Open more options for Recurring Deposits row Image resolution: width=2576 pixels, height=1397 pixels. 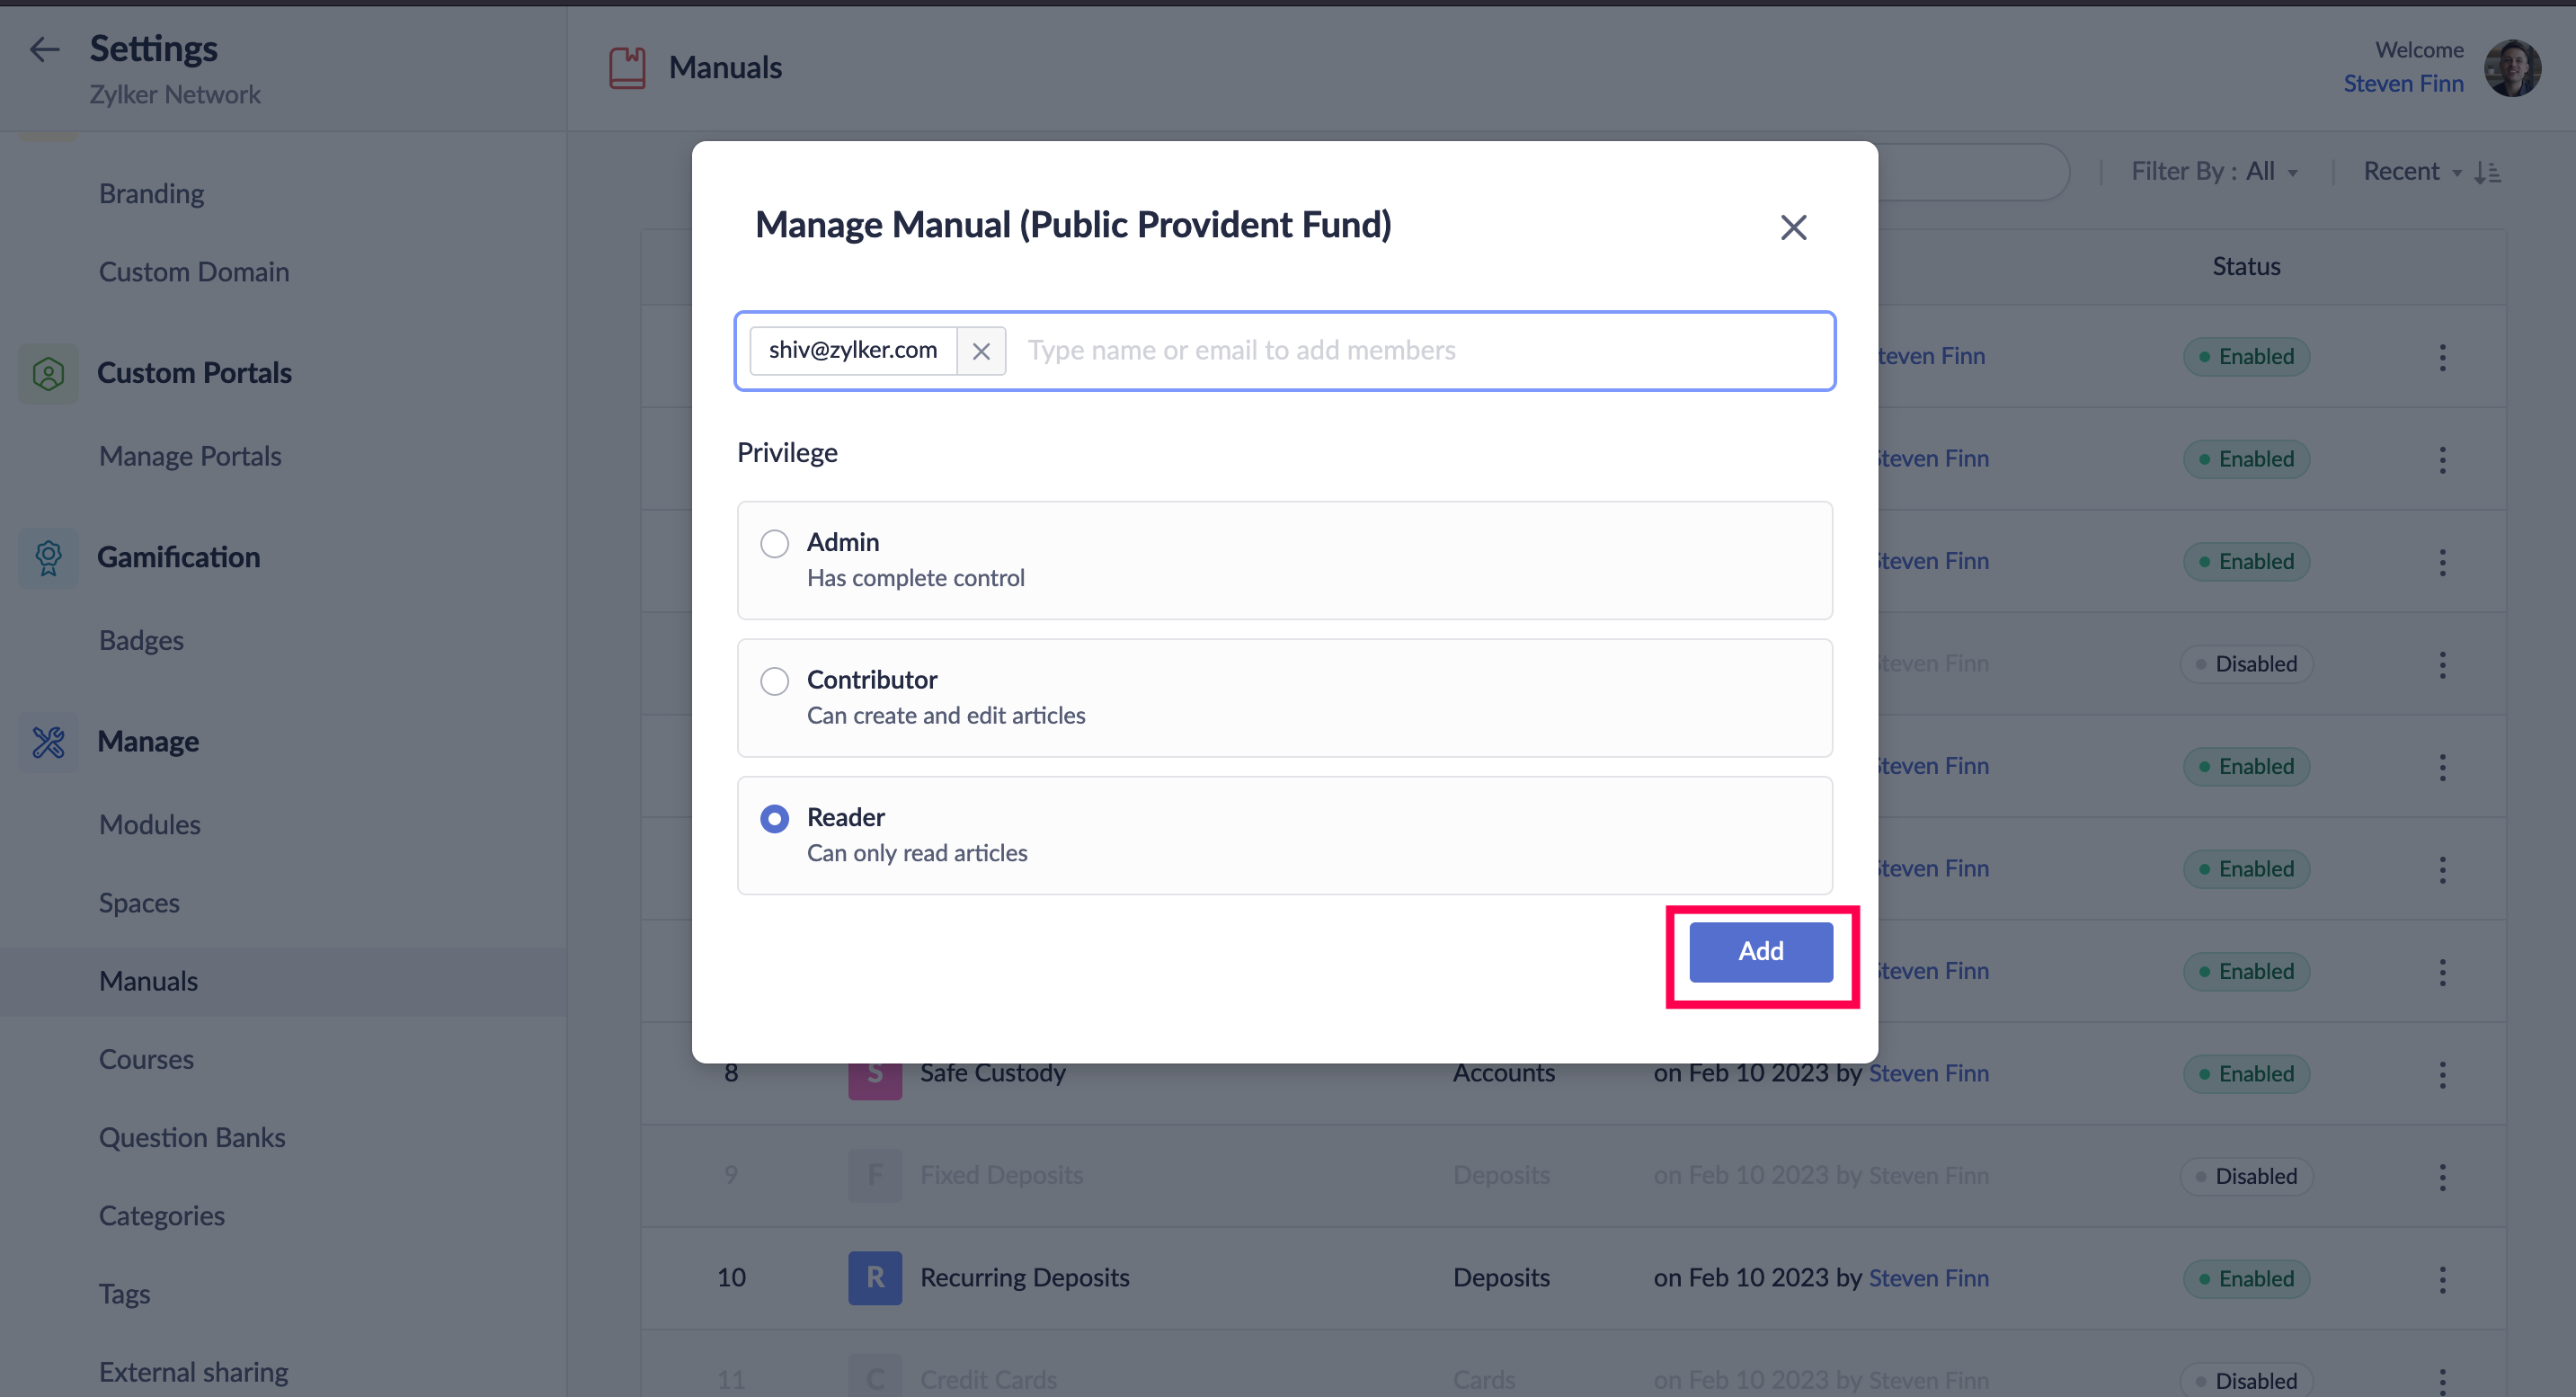coord(2442,1279)
